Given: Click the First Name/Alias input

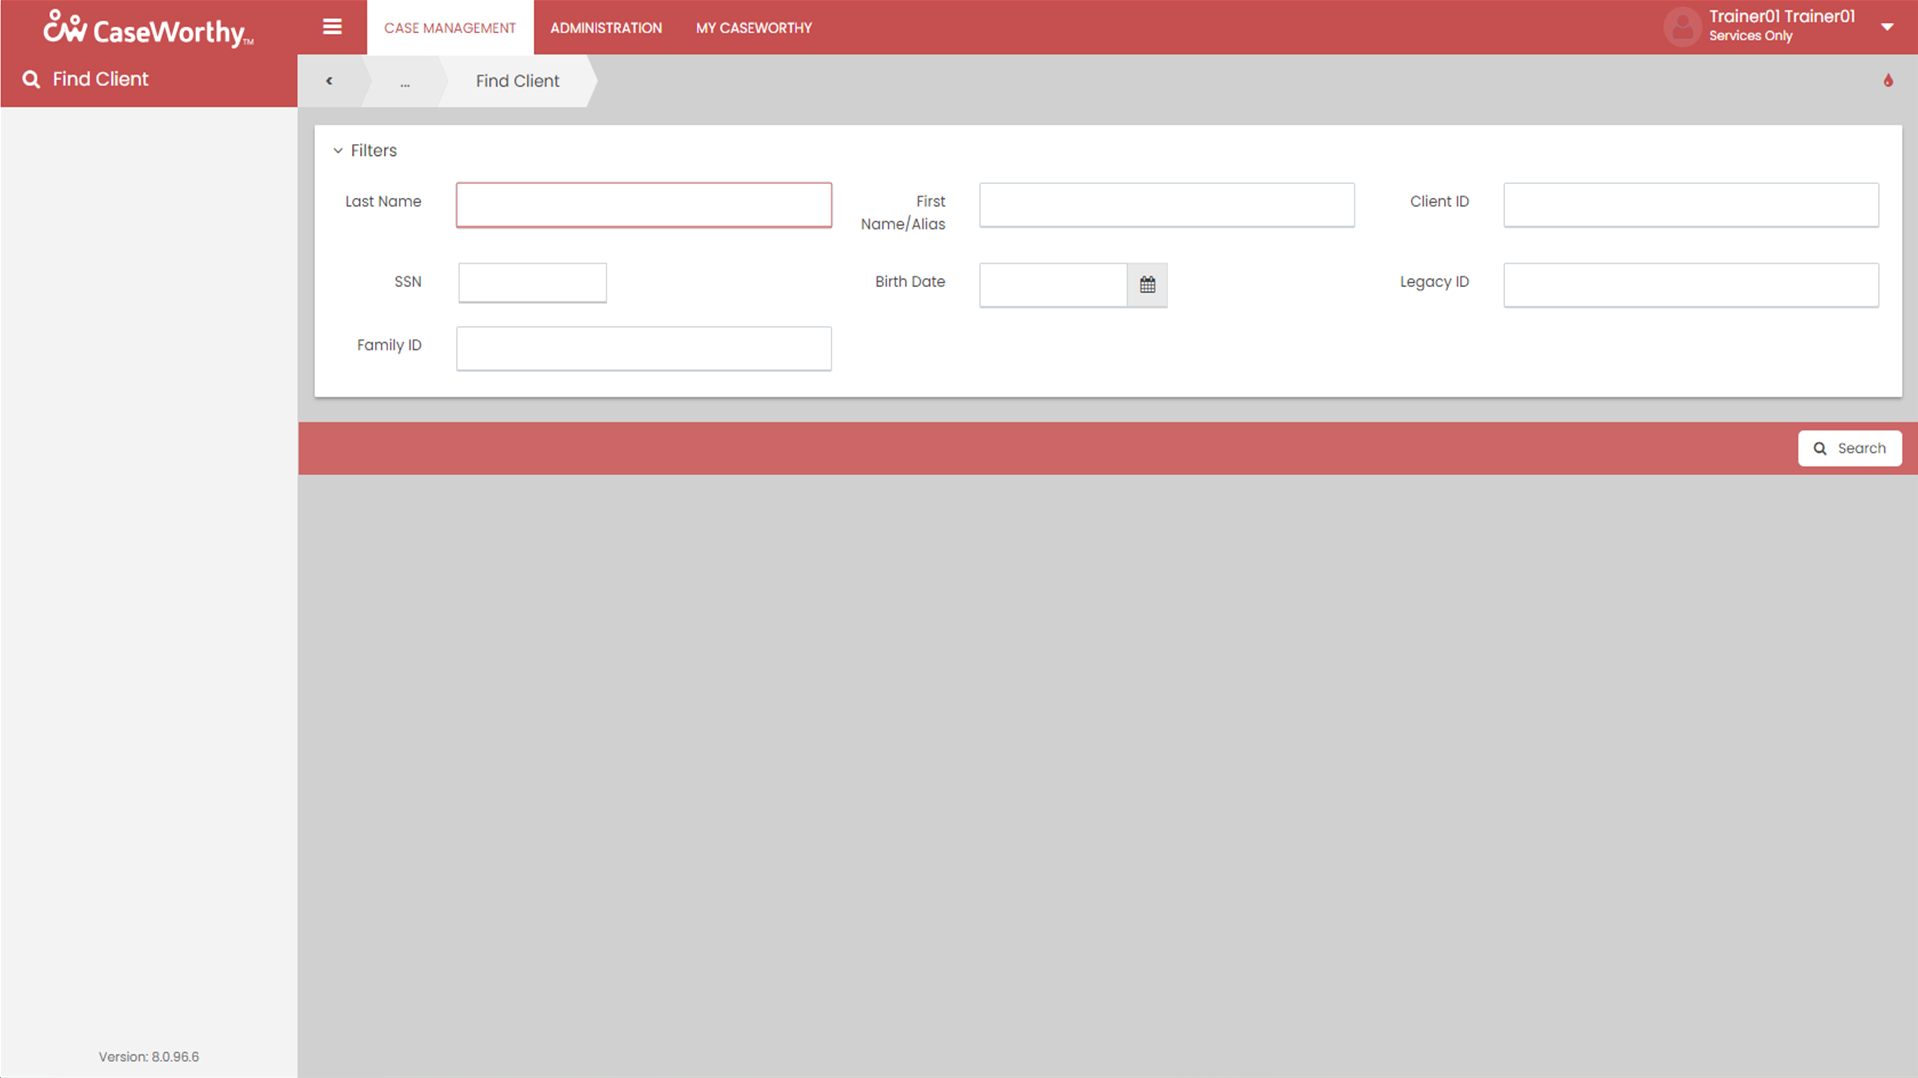Looking at the screenshot, I should [1166, 205].
